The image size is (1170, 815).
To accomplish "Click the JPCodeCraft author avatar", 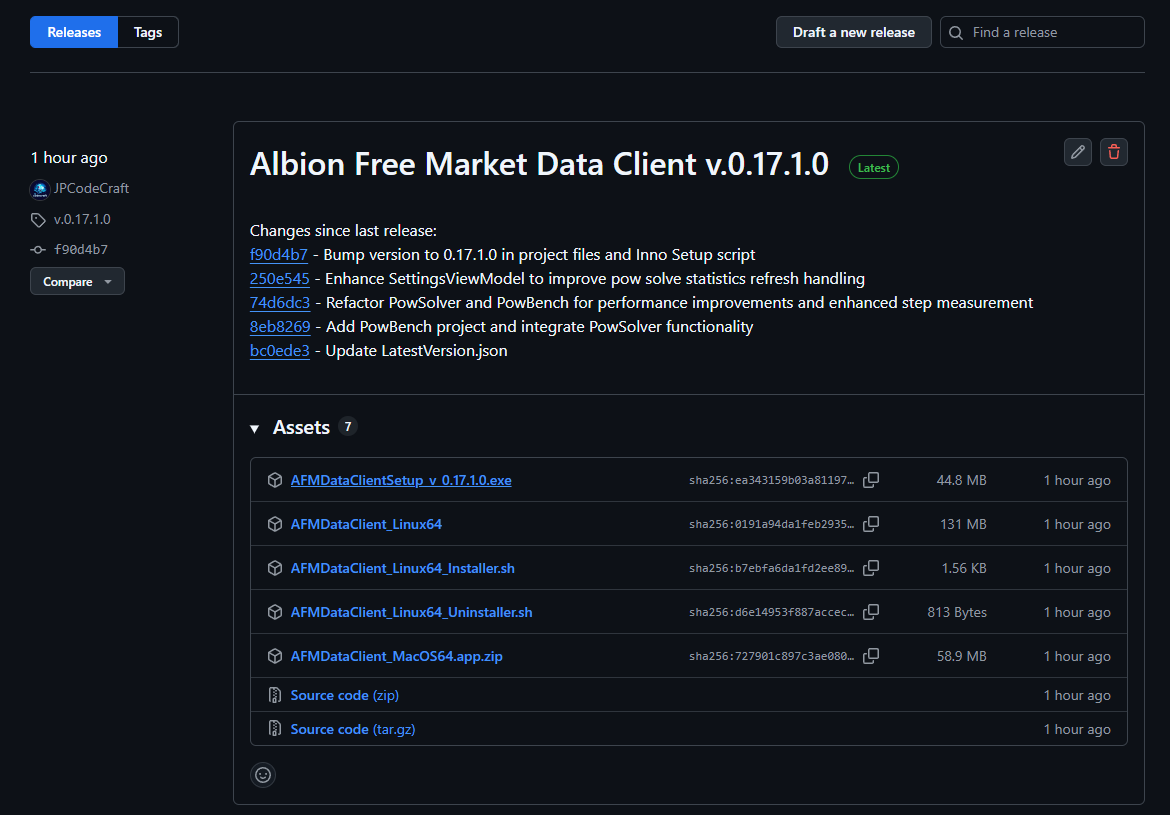I will click(40, 189).
